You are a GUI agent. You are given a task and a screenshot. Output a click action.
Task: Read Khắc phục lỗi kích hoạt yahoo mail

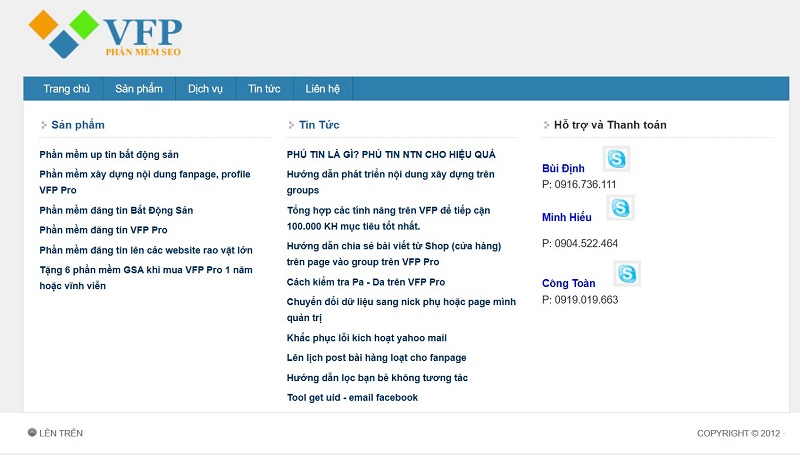(x=366, y=338)
